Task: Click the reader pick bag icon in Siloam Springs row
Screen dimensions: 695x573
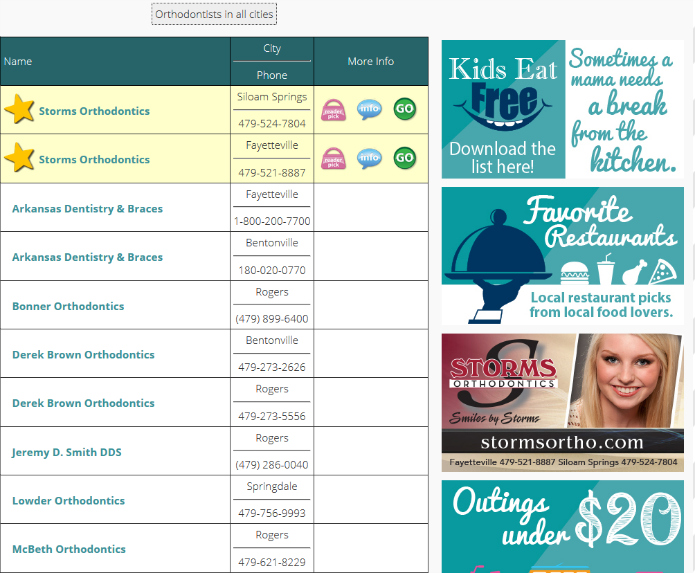Action: pos(333,110)
